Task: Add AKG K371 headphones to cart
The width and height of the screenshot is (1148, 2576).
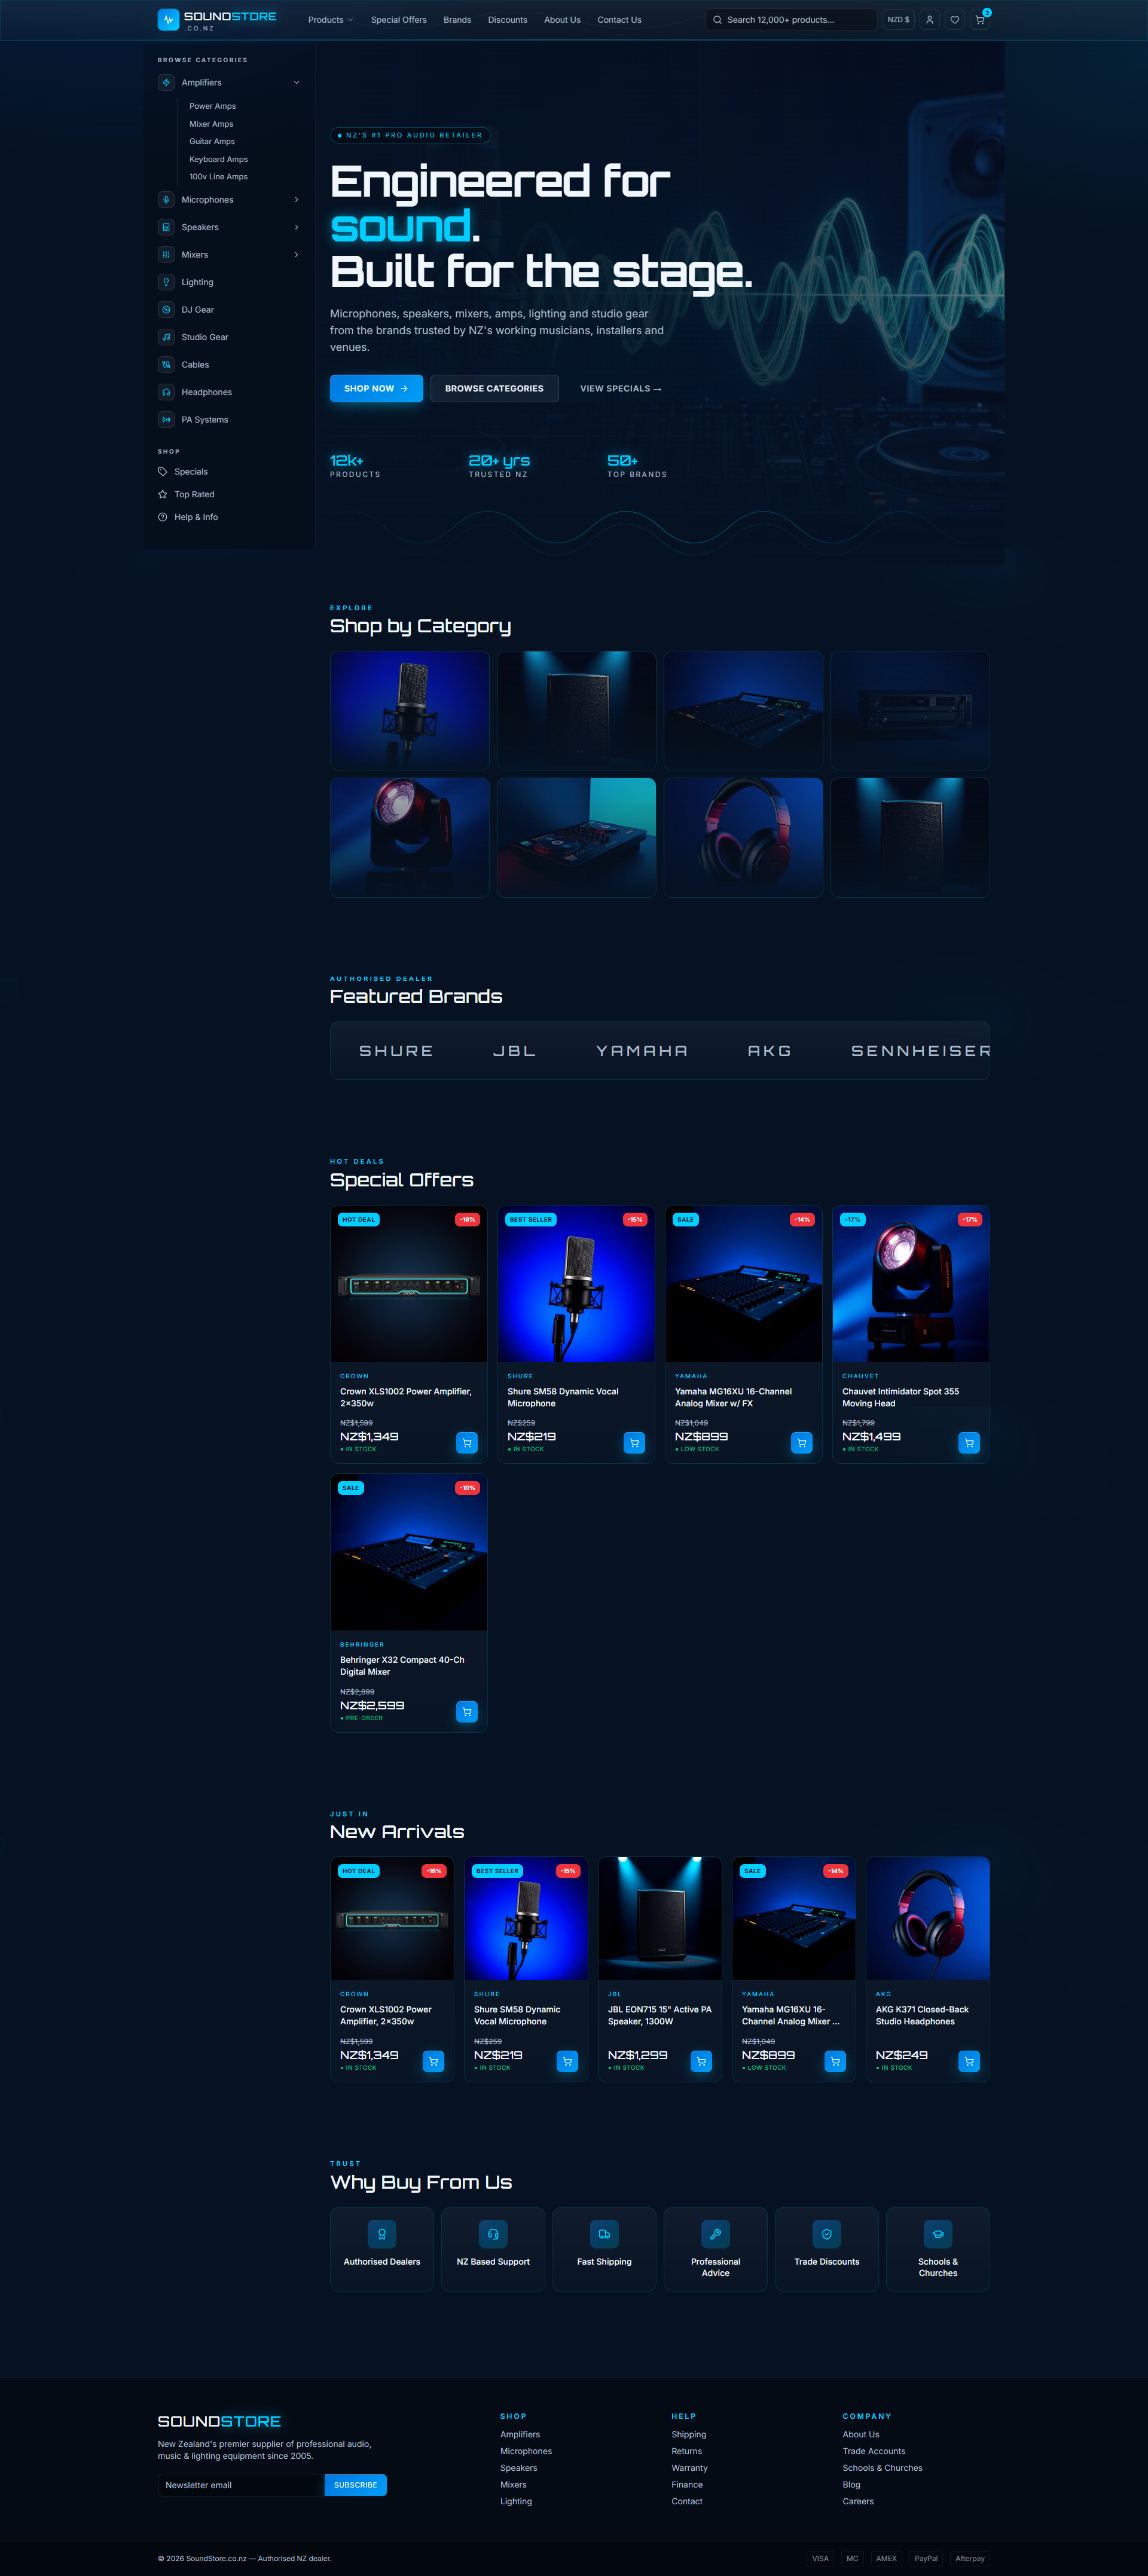Action: 969,2061
